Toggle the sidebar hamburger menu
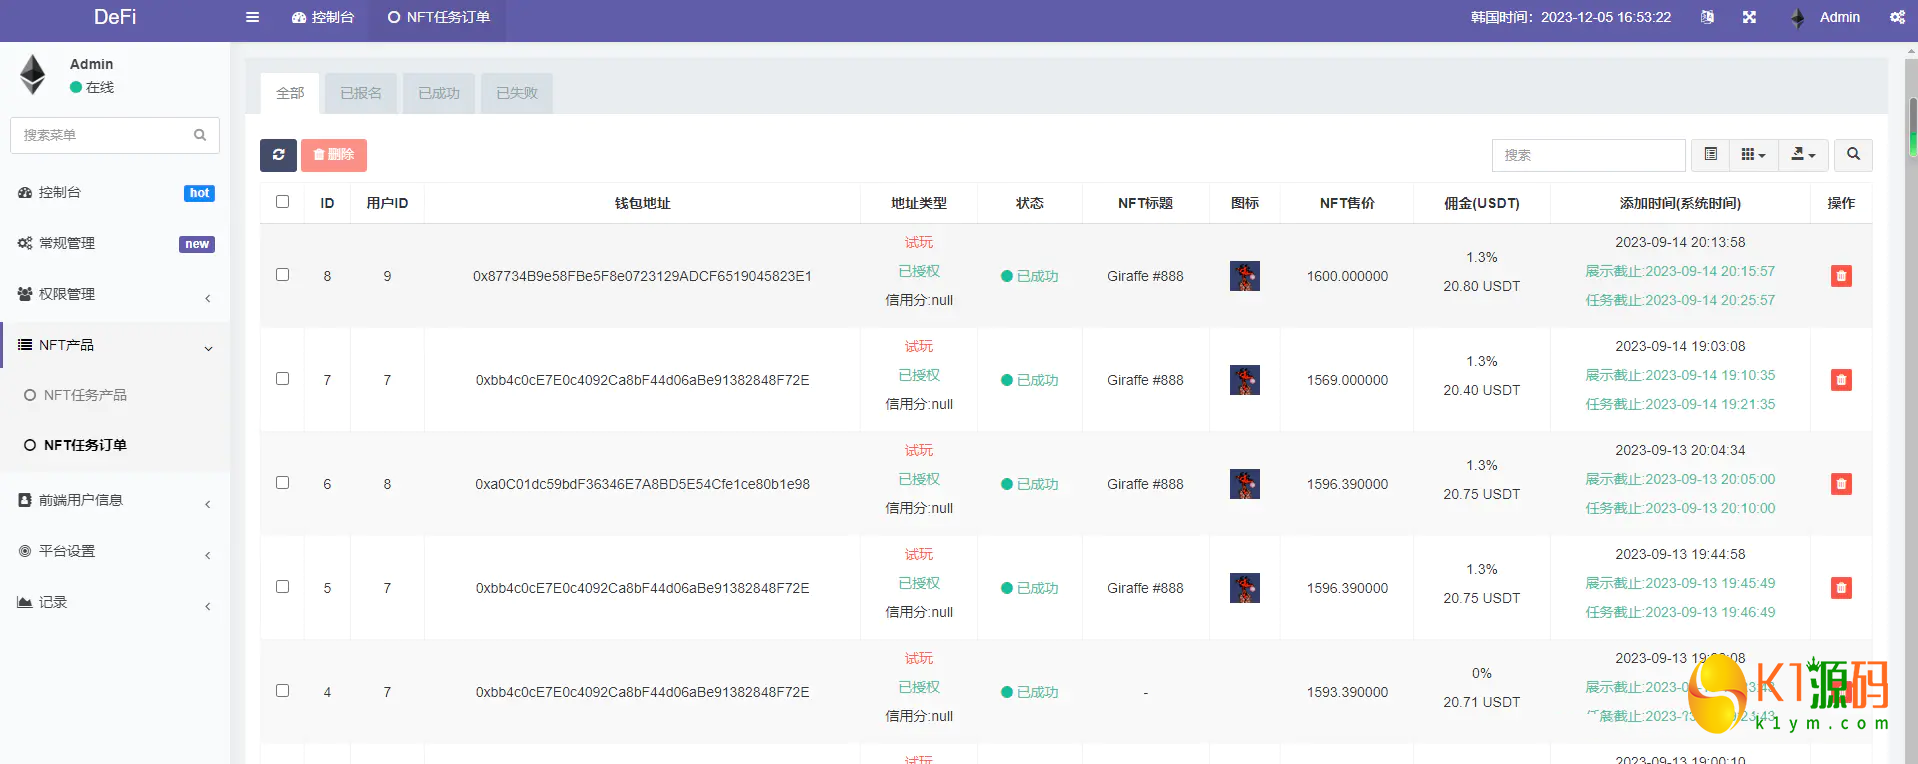The height and width of the screenshot is (764, 1918). [x=253, y=17]
